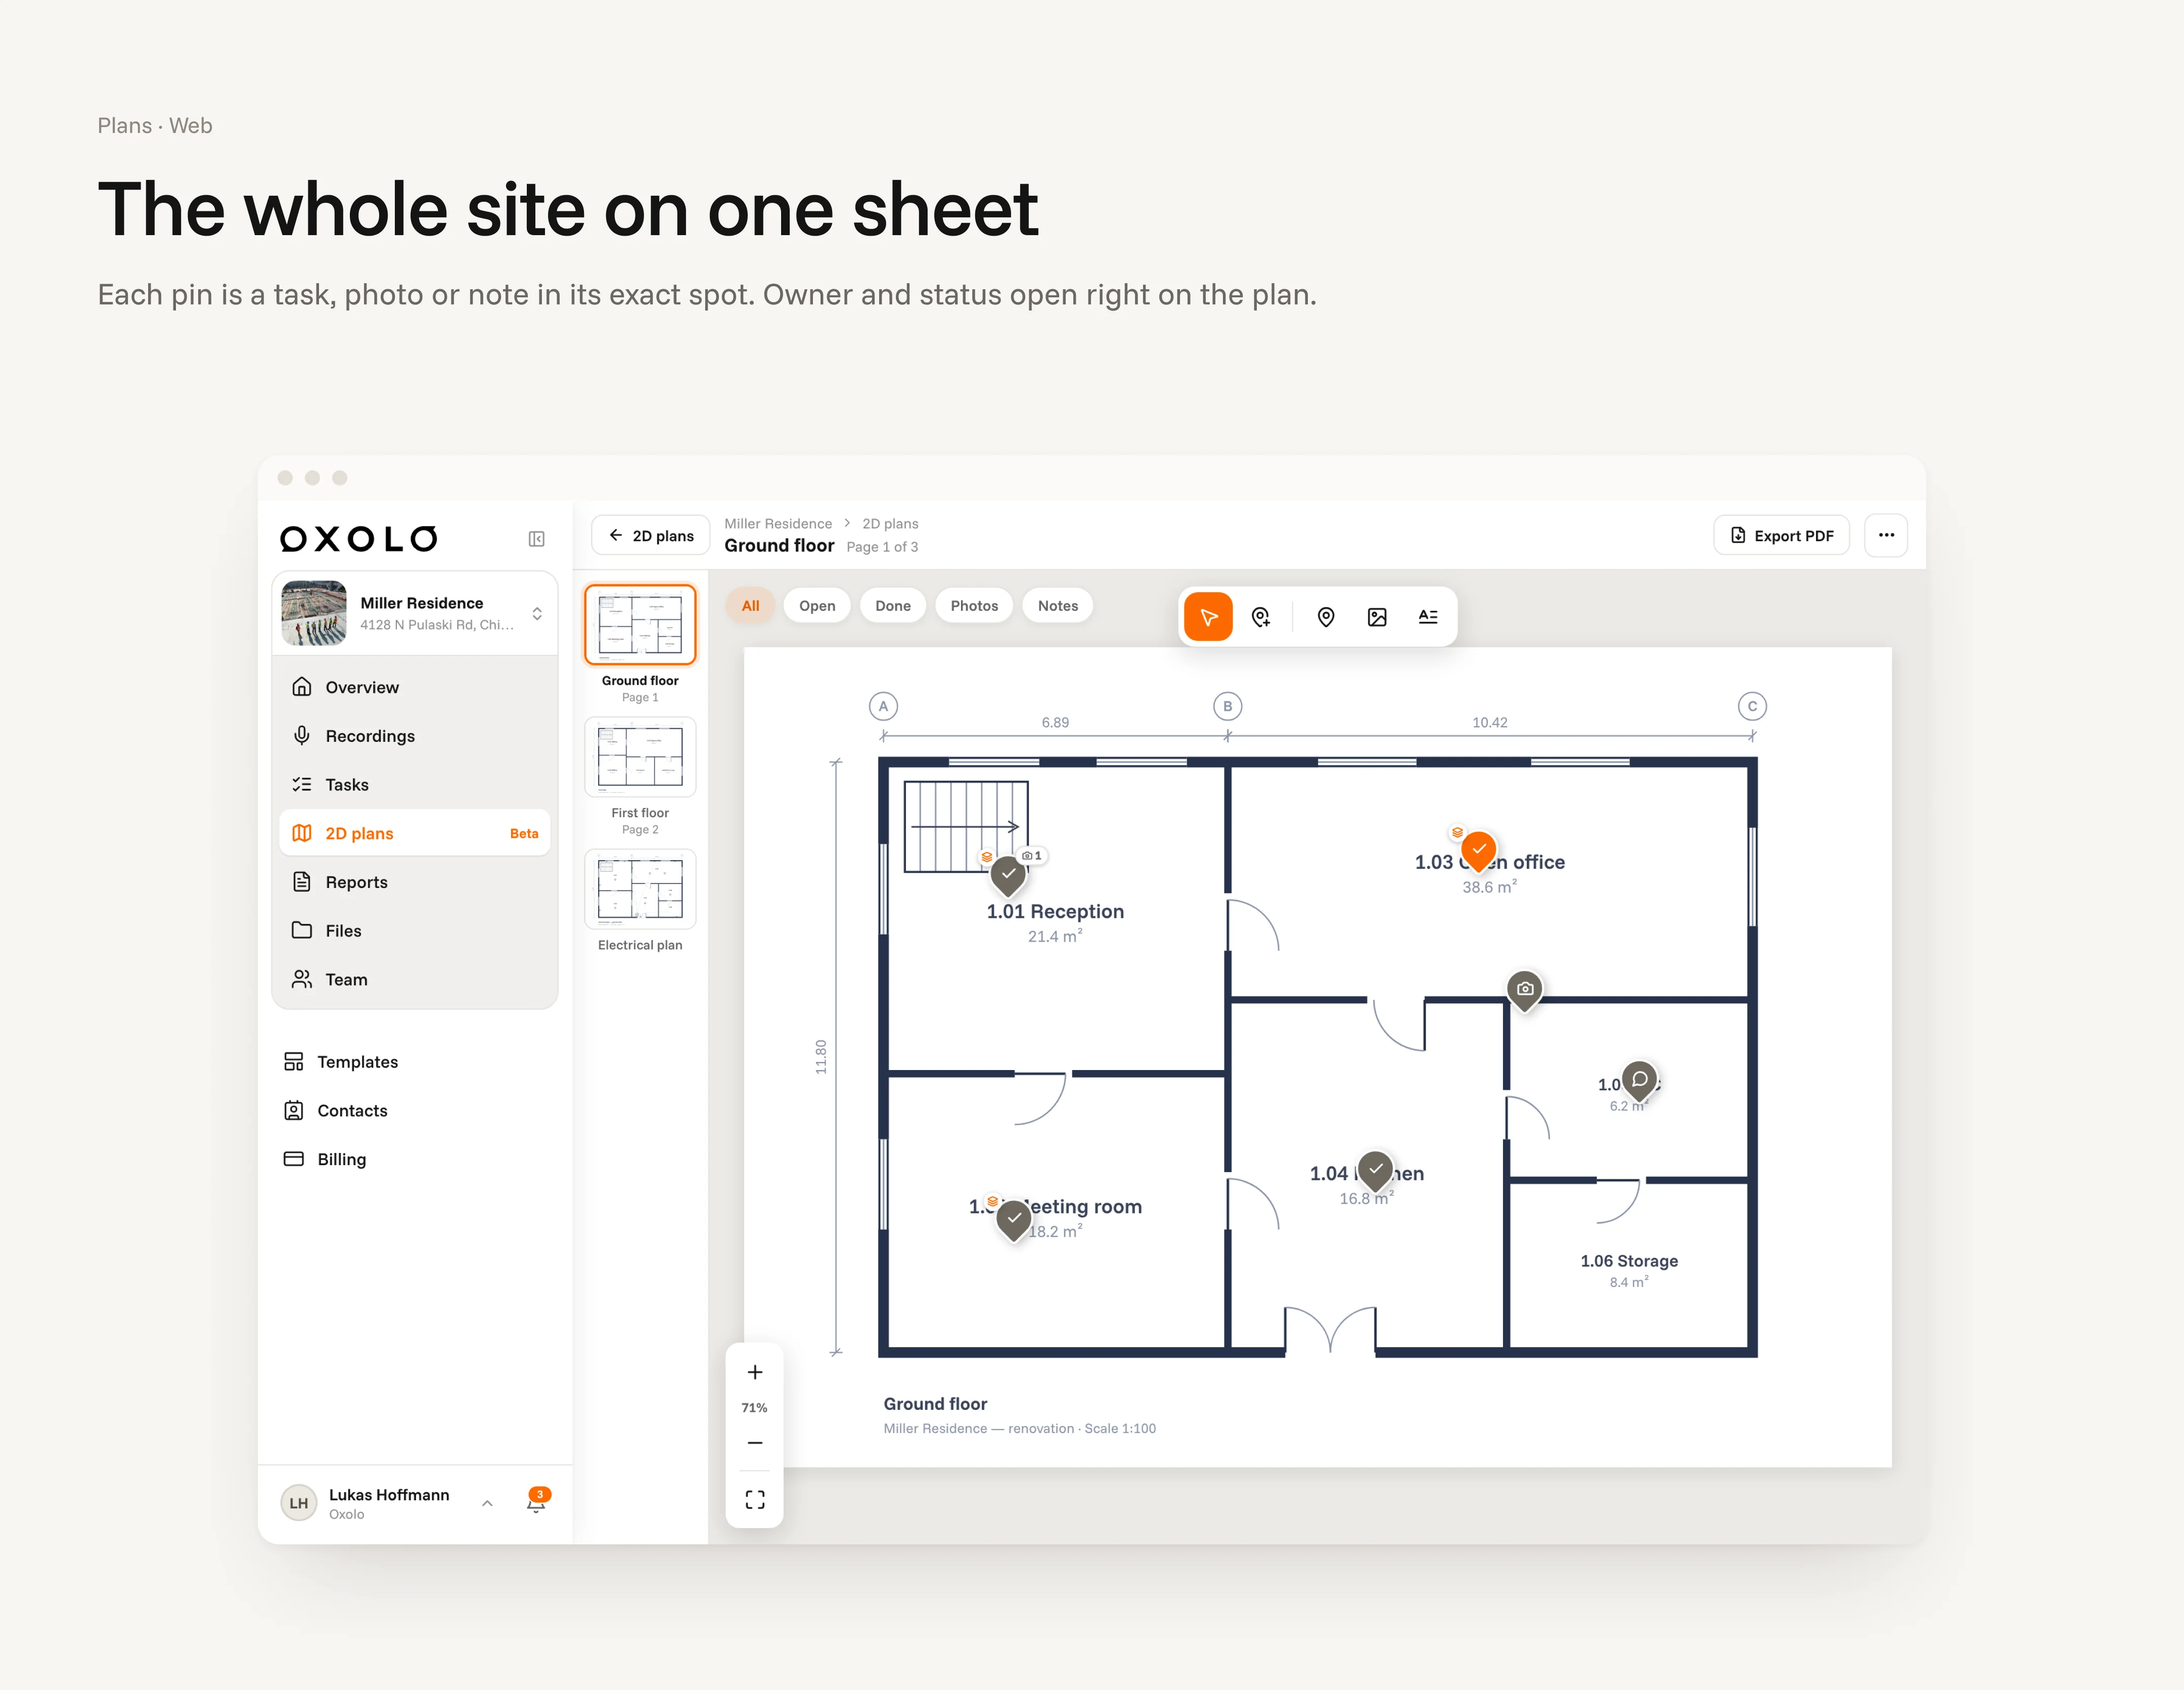Open Reports in sidebar

415,882
